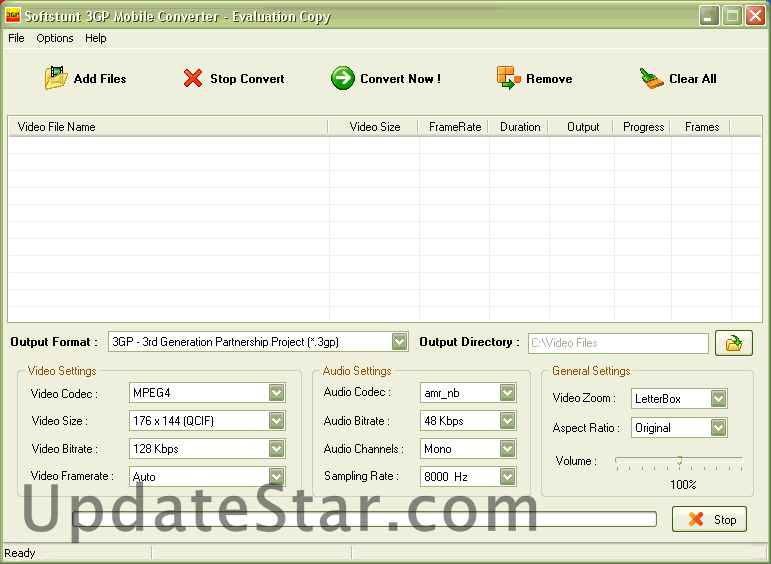Viewport: 771px width, 564px height.
Task: Open the Options menu
Action: 55,38
